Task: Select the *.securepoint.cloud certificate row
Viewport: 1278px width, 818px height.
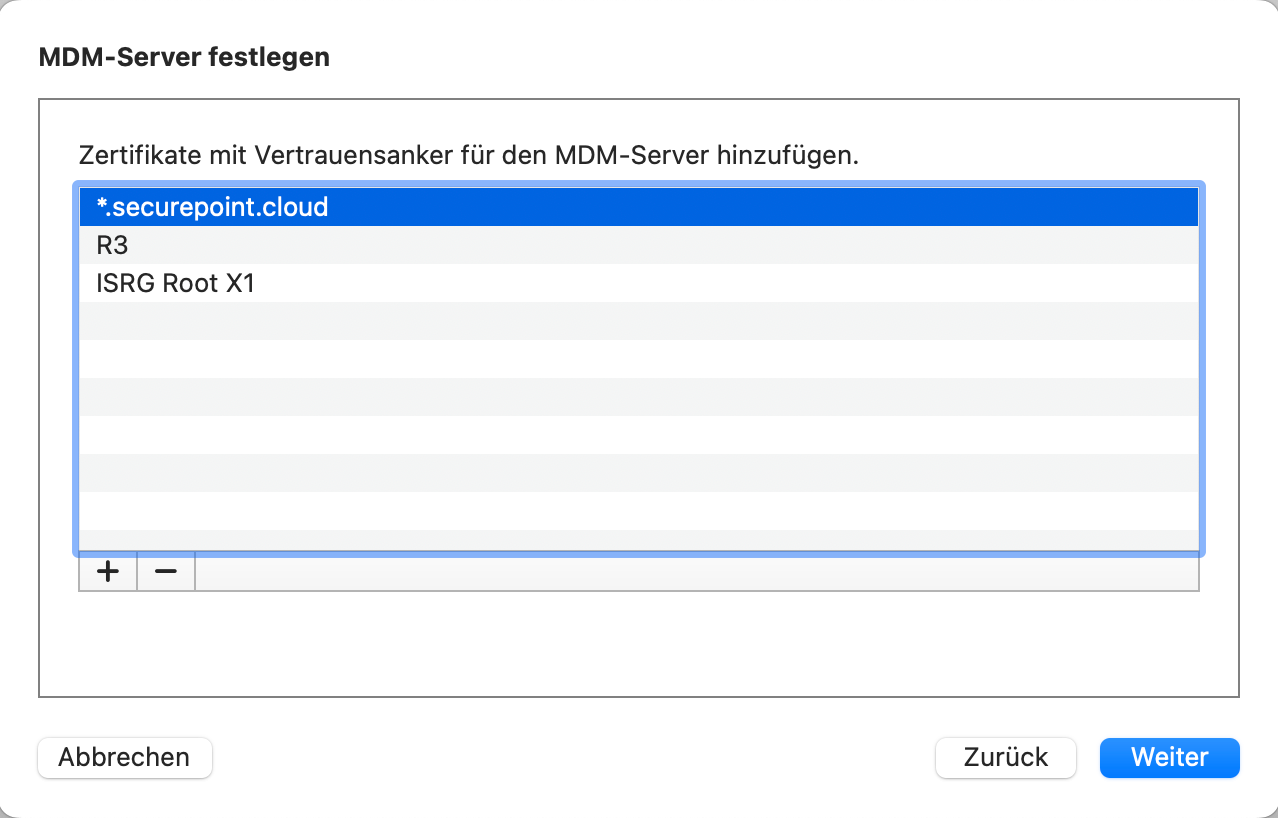Action: pos(640,207)
